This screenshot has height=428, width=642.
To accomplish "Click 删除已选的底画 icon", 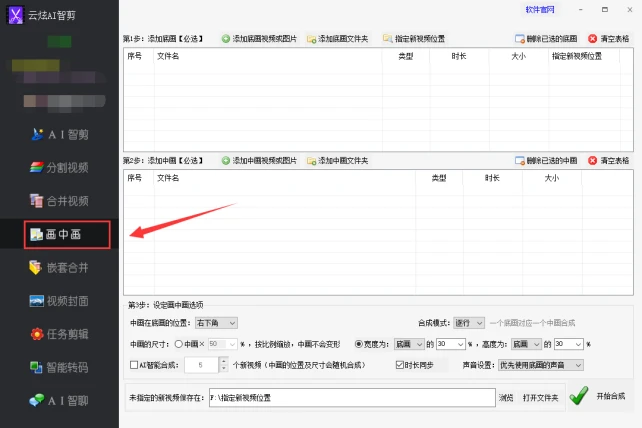I will 520,39.
